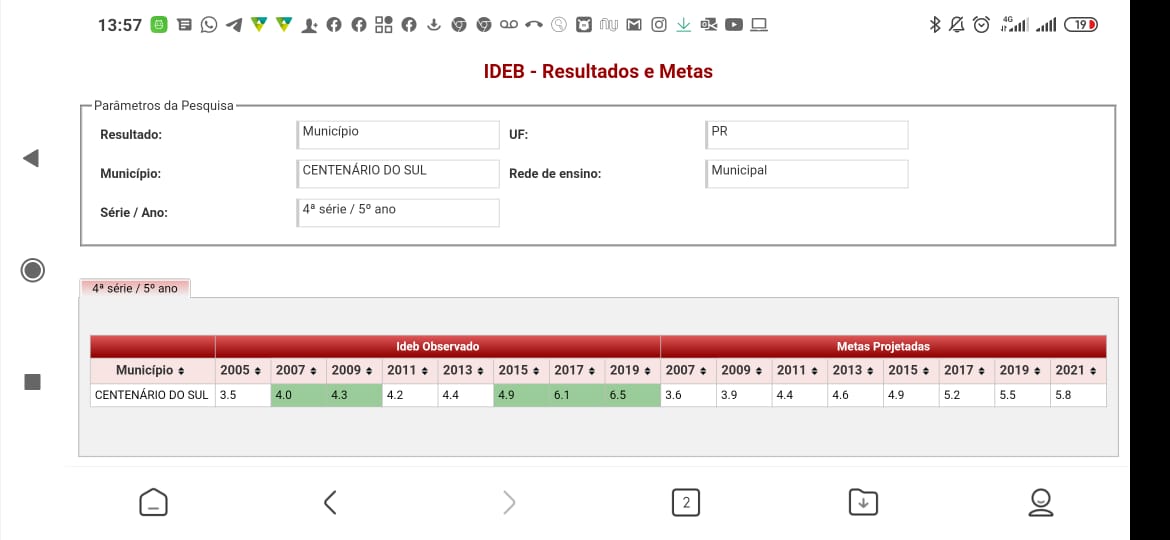Screen dimensions: 1170x540
Task: Click the Ideb Observado header
Action: pyautogui.click(x=438, y=347)
